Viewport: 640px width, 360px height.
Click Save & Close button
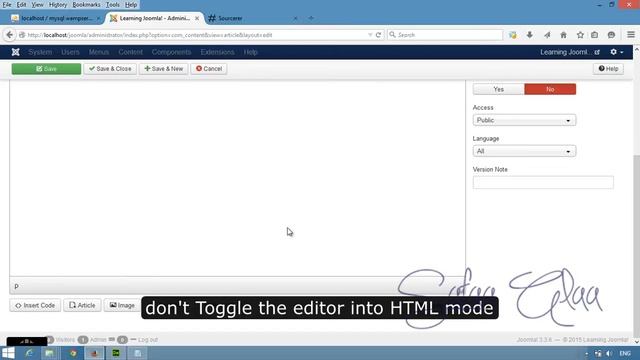[x=110, y=69]
